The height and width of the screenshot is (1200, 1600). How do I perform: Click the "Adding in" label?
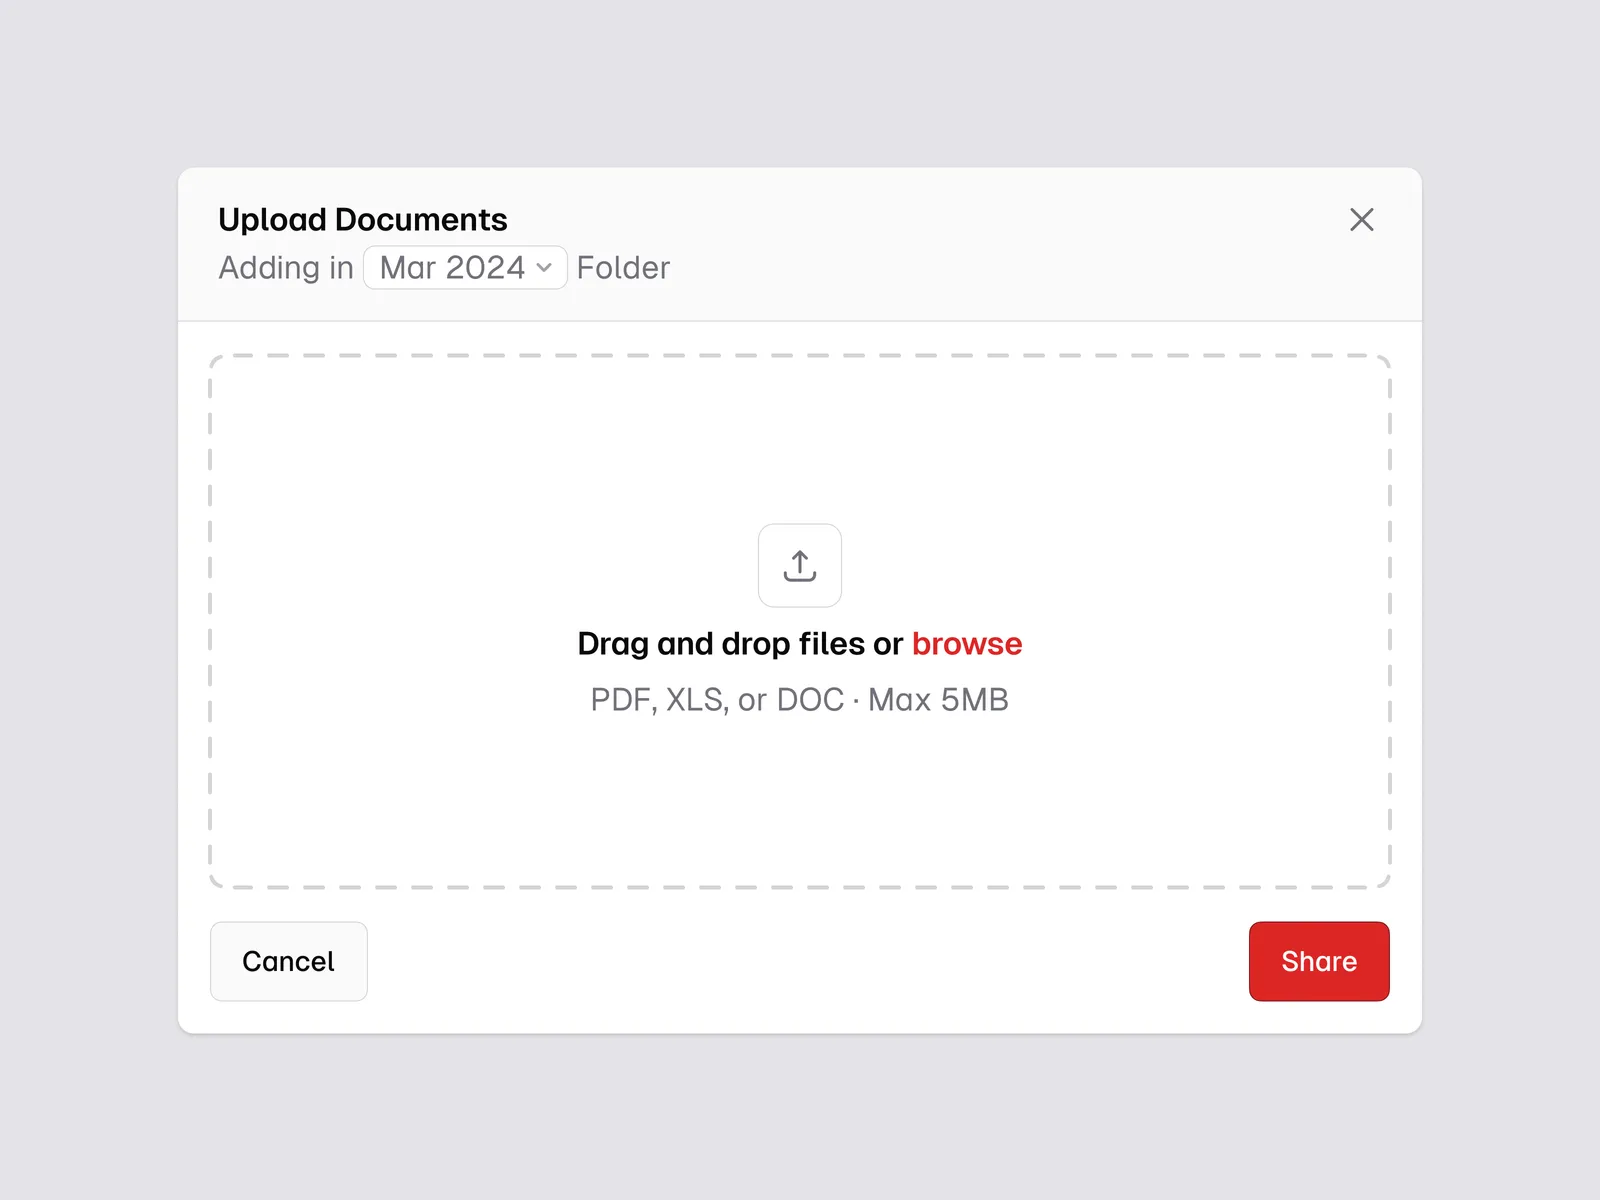286,268
